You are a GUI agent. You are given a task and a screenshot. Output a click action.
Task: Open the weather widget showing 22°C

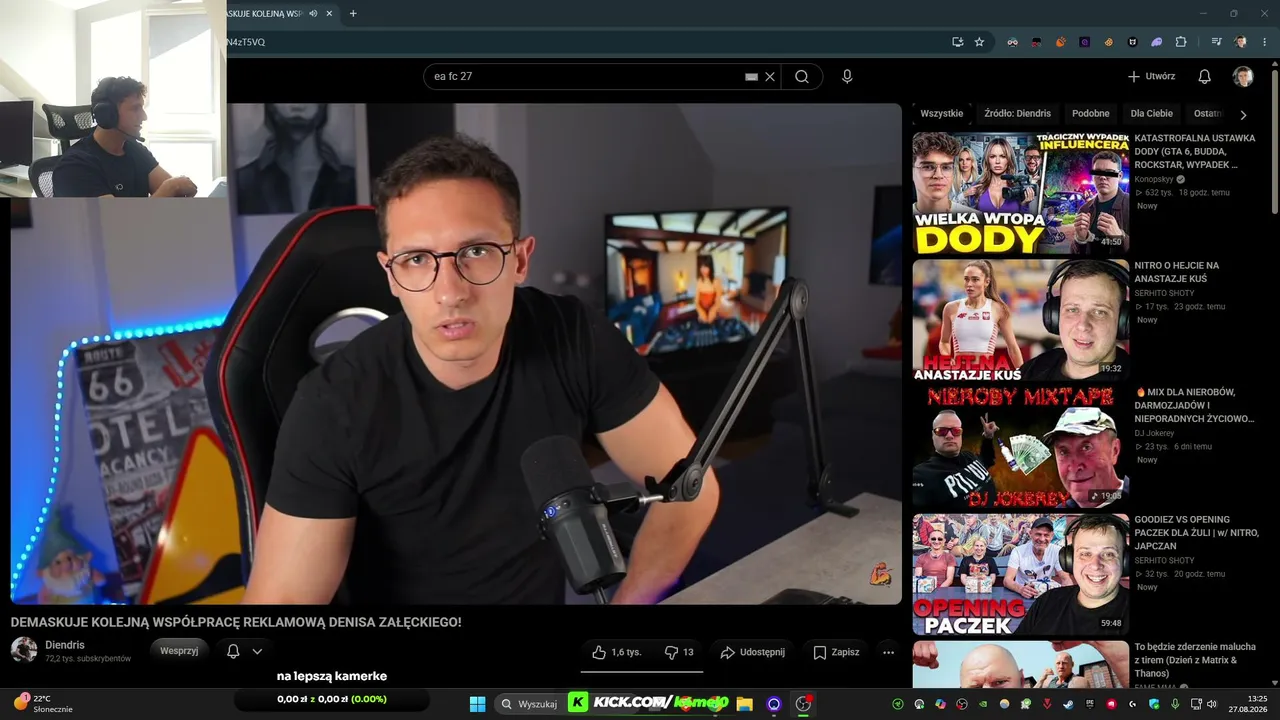tap(42, 704)
